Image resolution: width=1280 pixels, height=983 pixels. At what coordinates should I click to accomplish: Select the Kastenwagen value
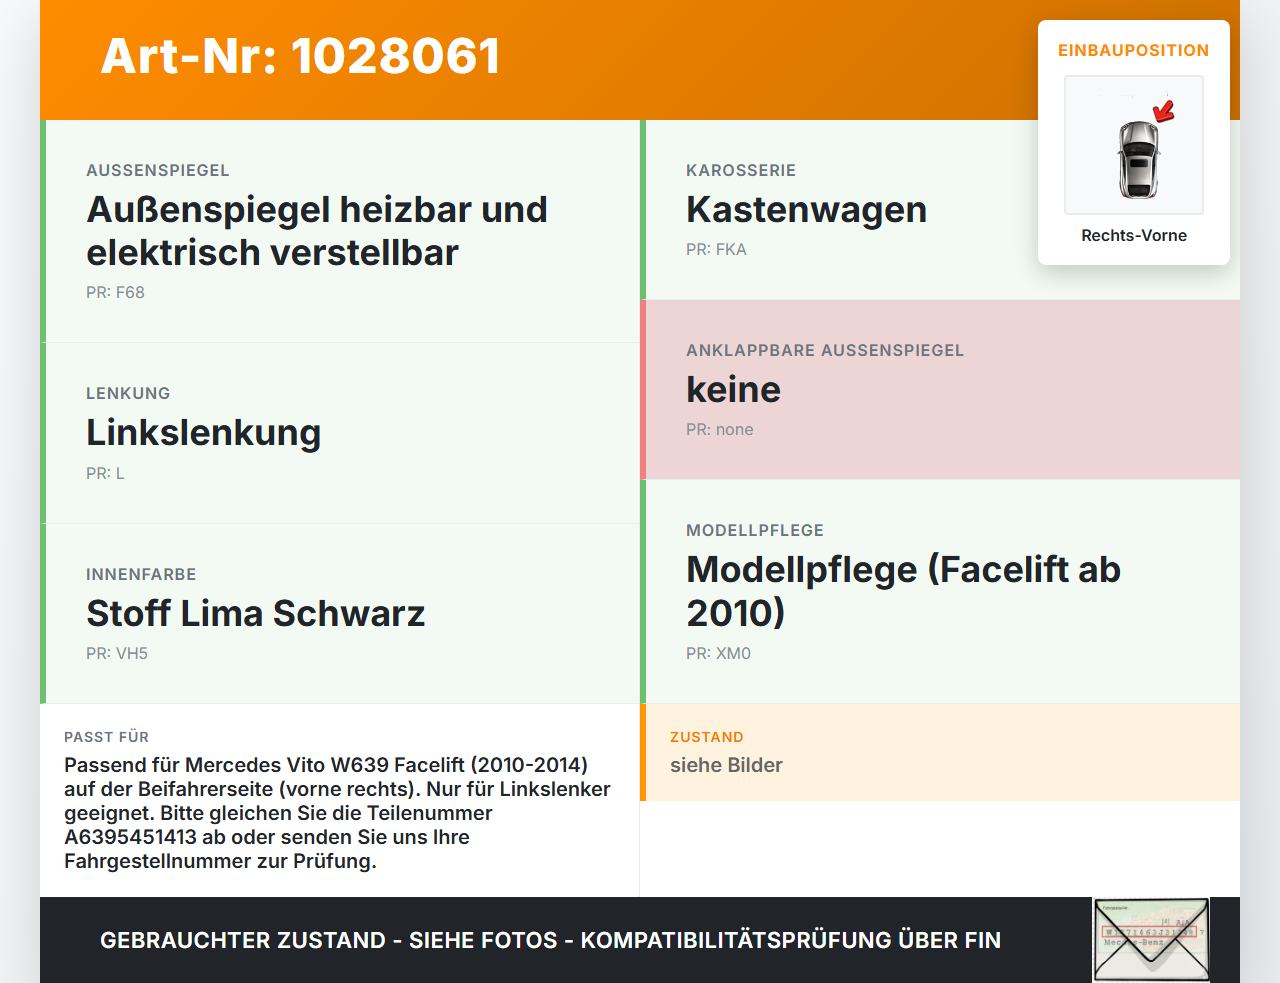click(x=807, y=210)
